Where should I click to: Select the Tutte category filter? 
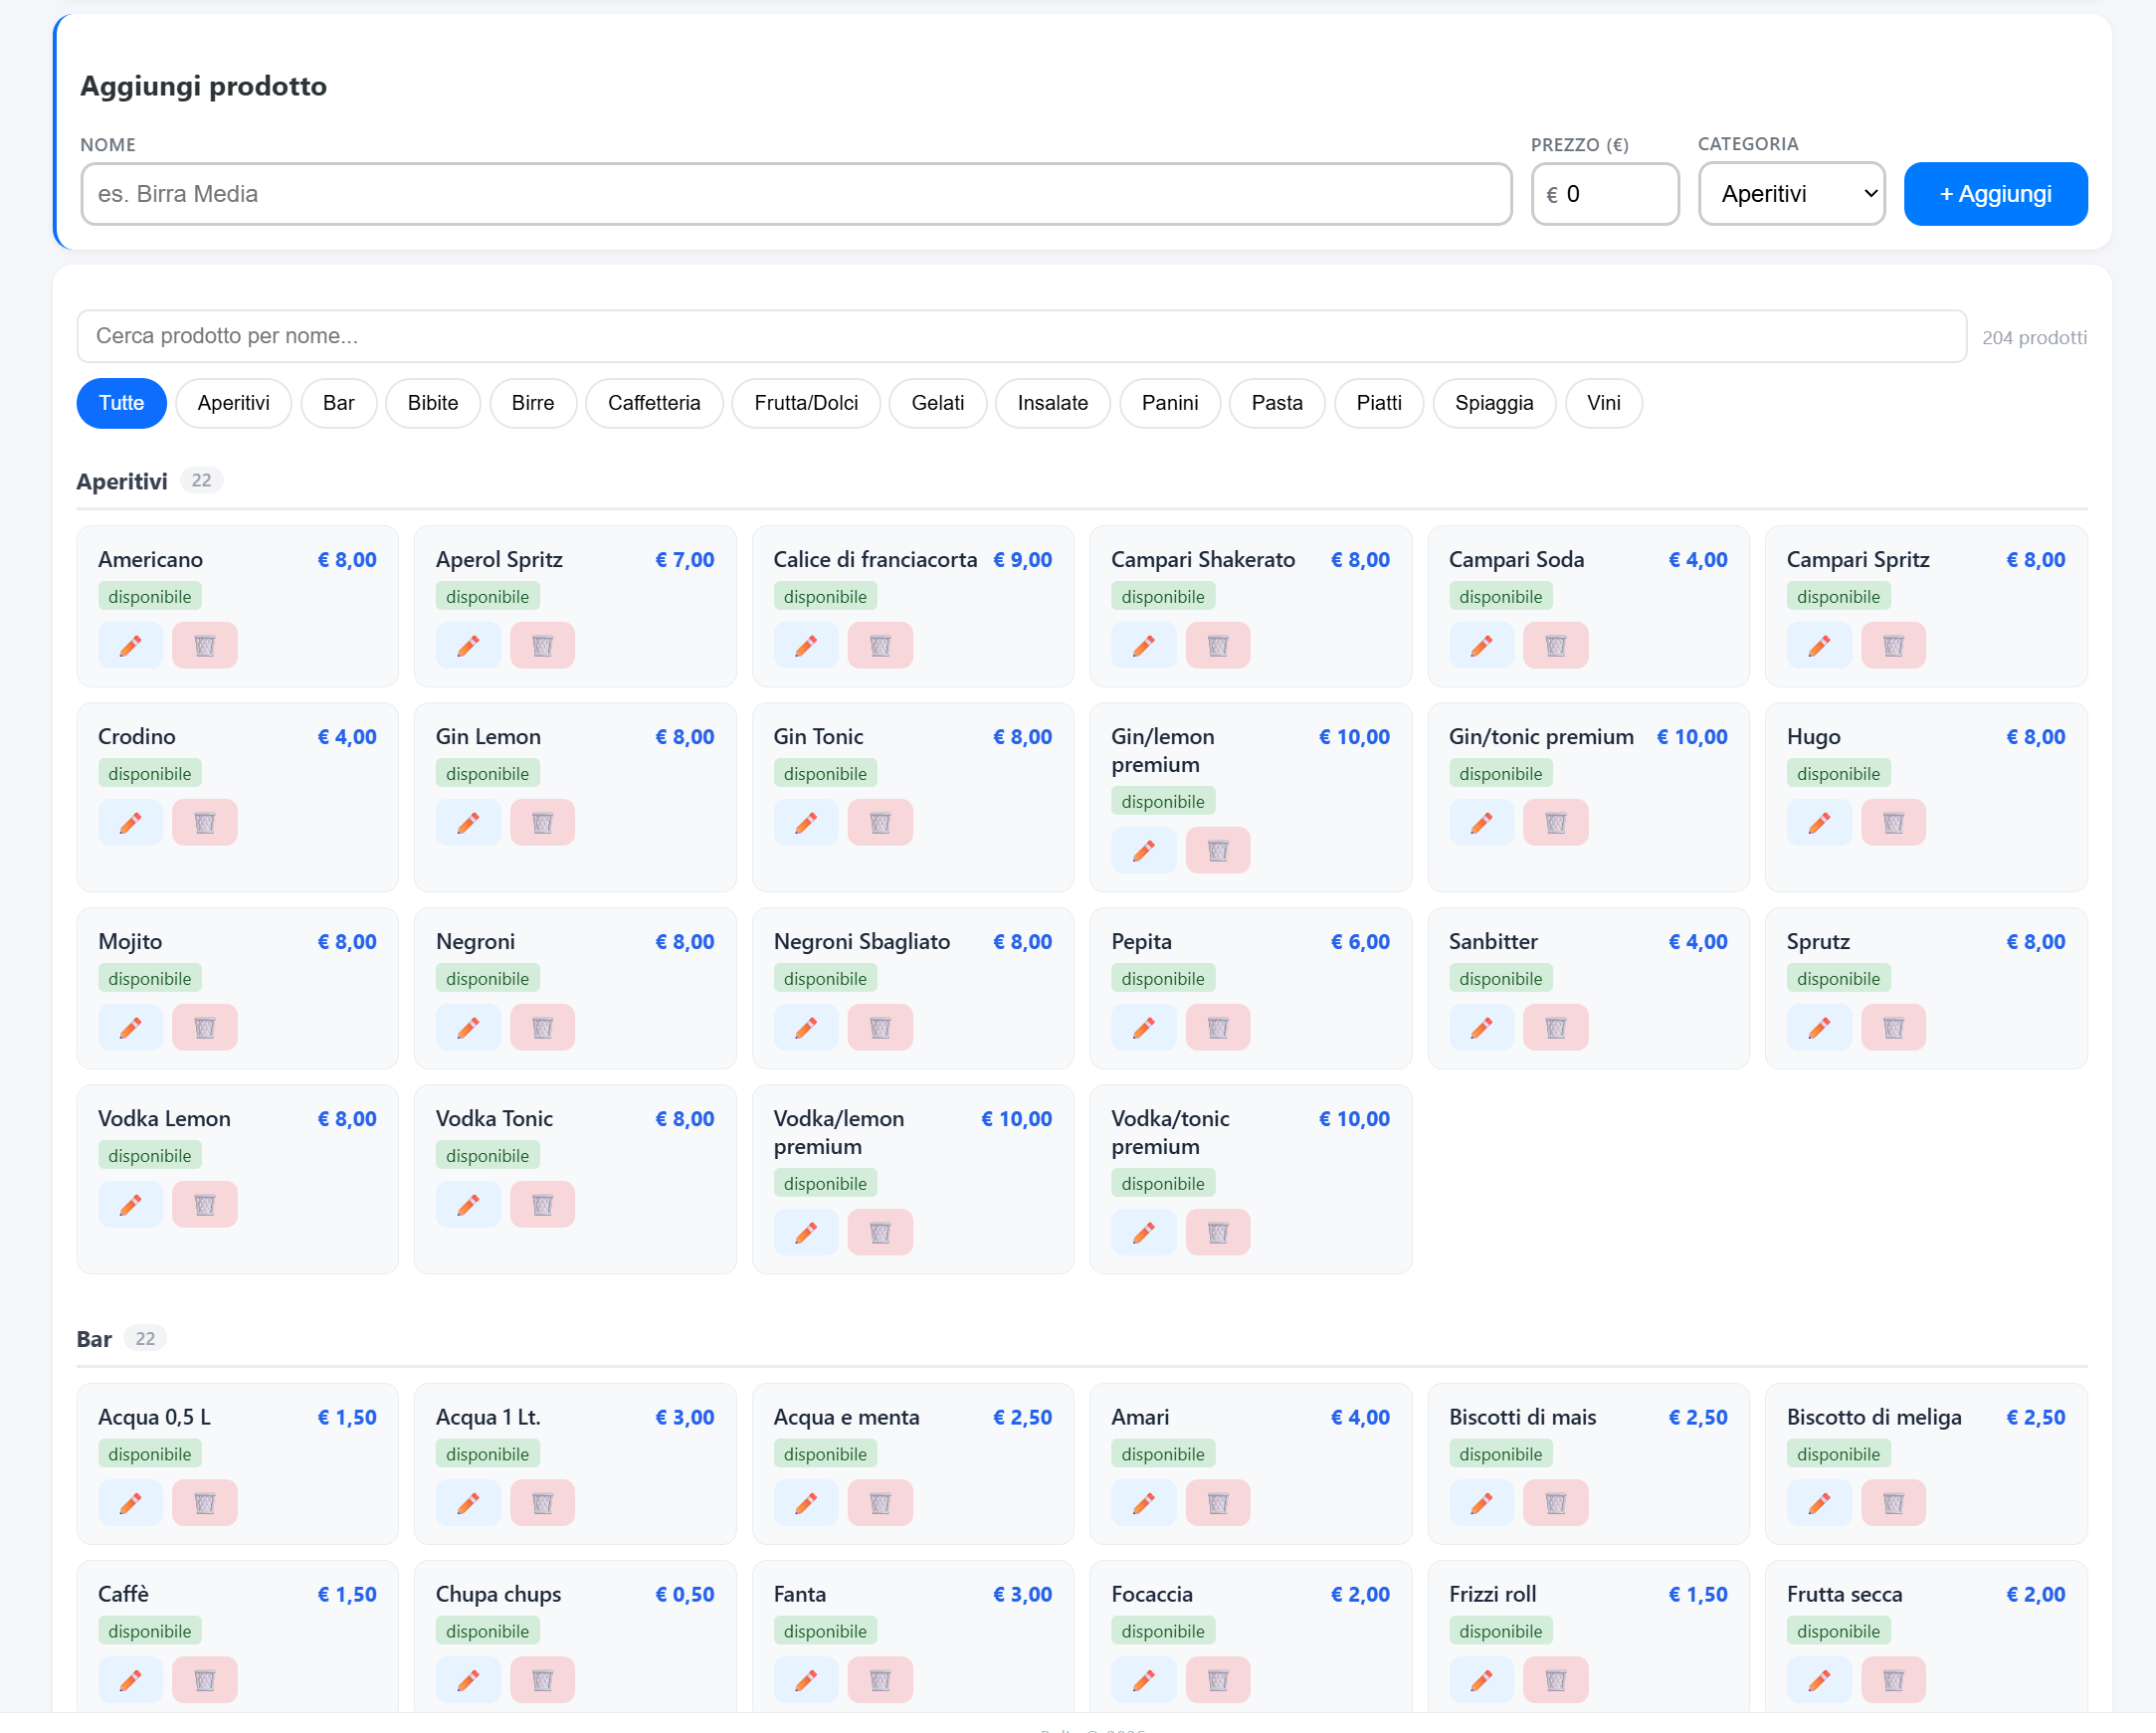121,403
